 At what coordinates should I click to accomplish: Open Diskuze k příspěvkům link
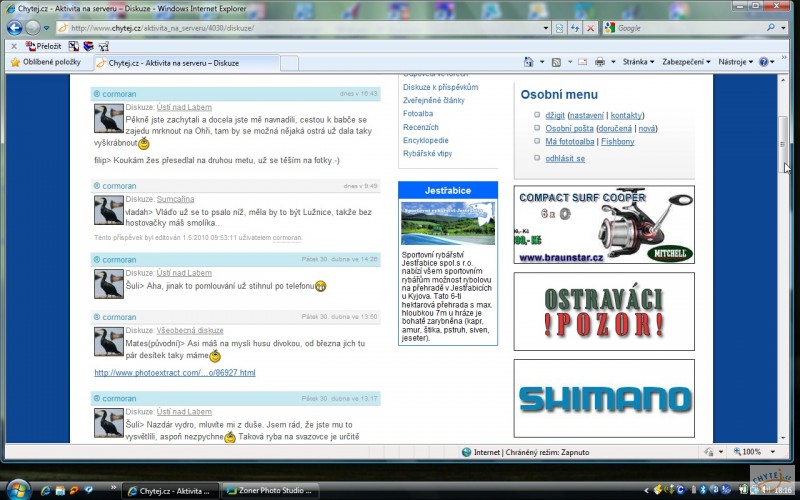[440, 87]
